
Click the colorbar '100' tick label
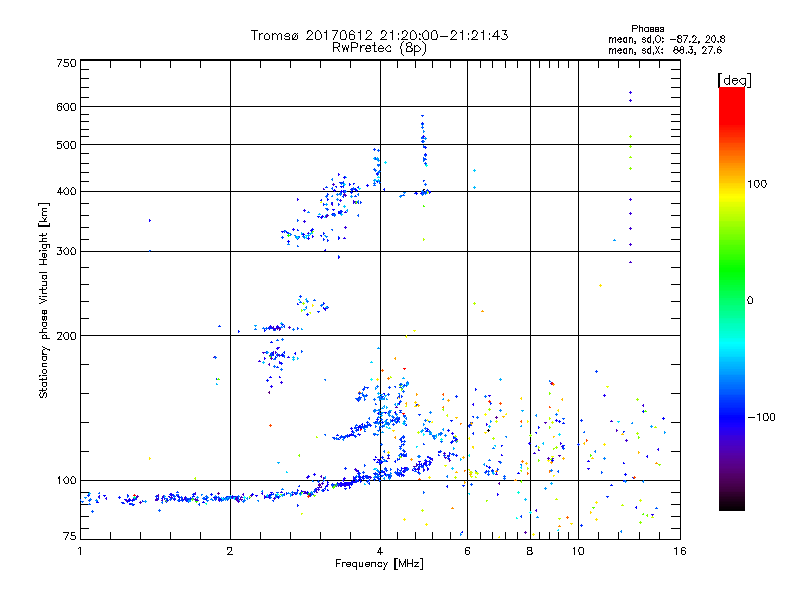[757, 184]
